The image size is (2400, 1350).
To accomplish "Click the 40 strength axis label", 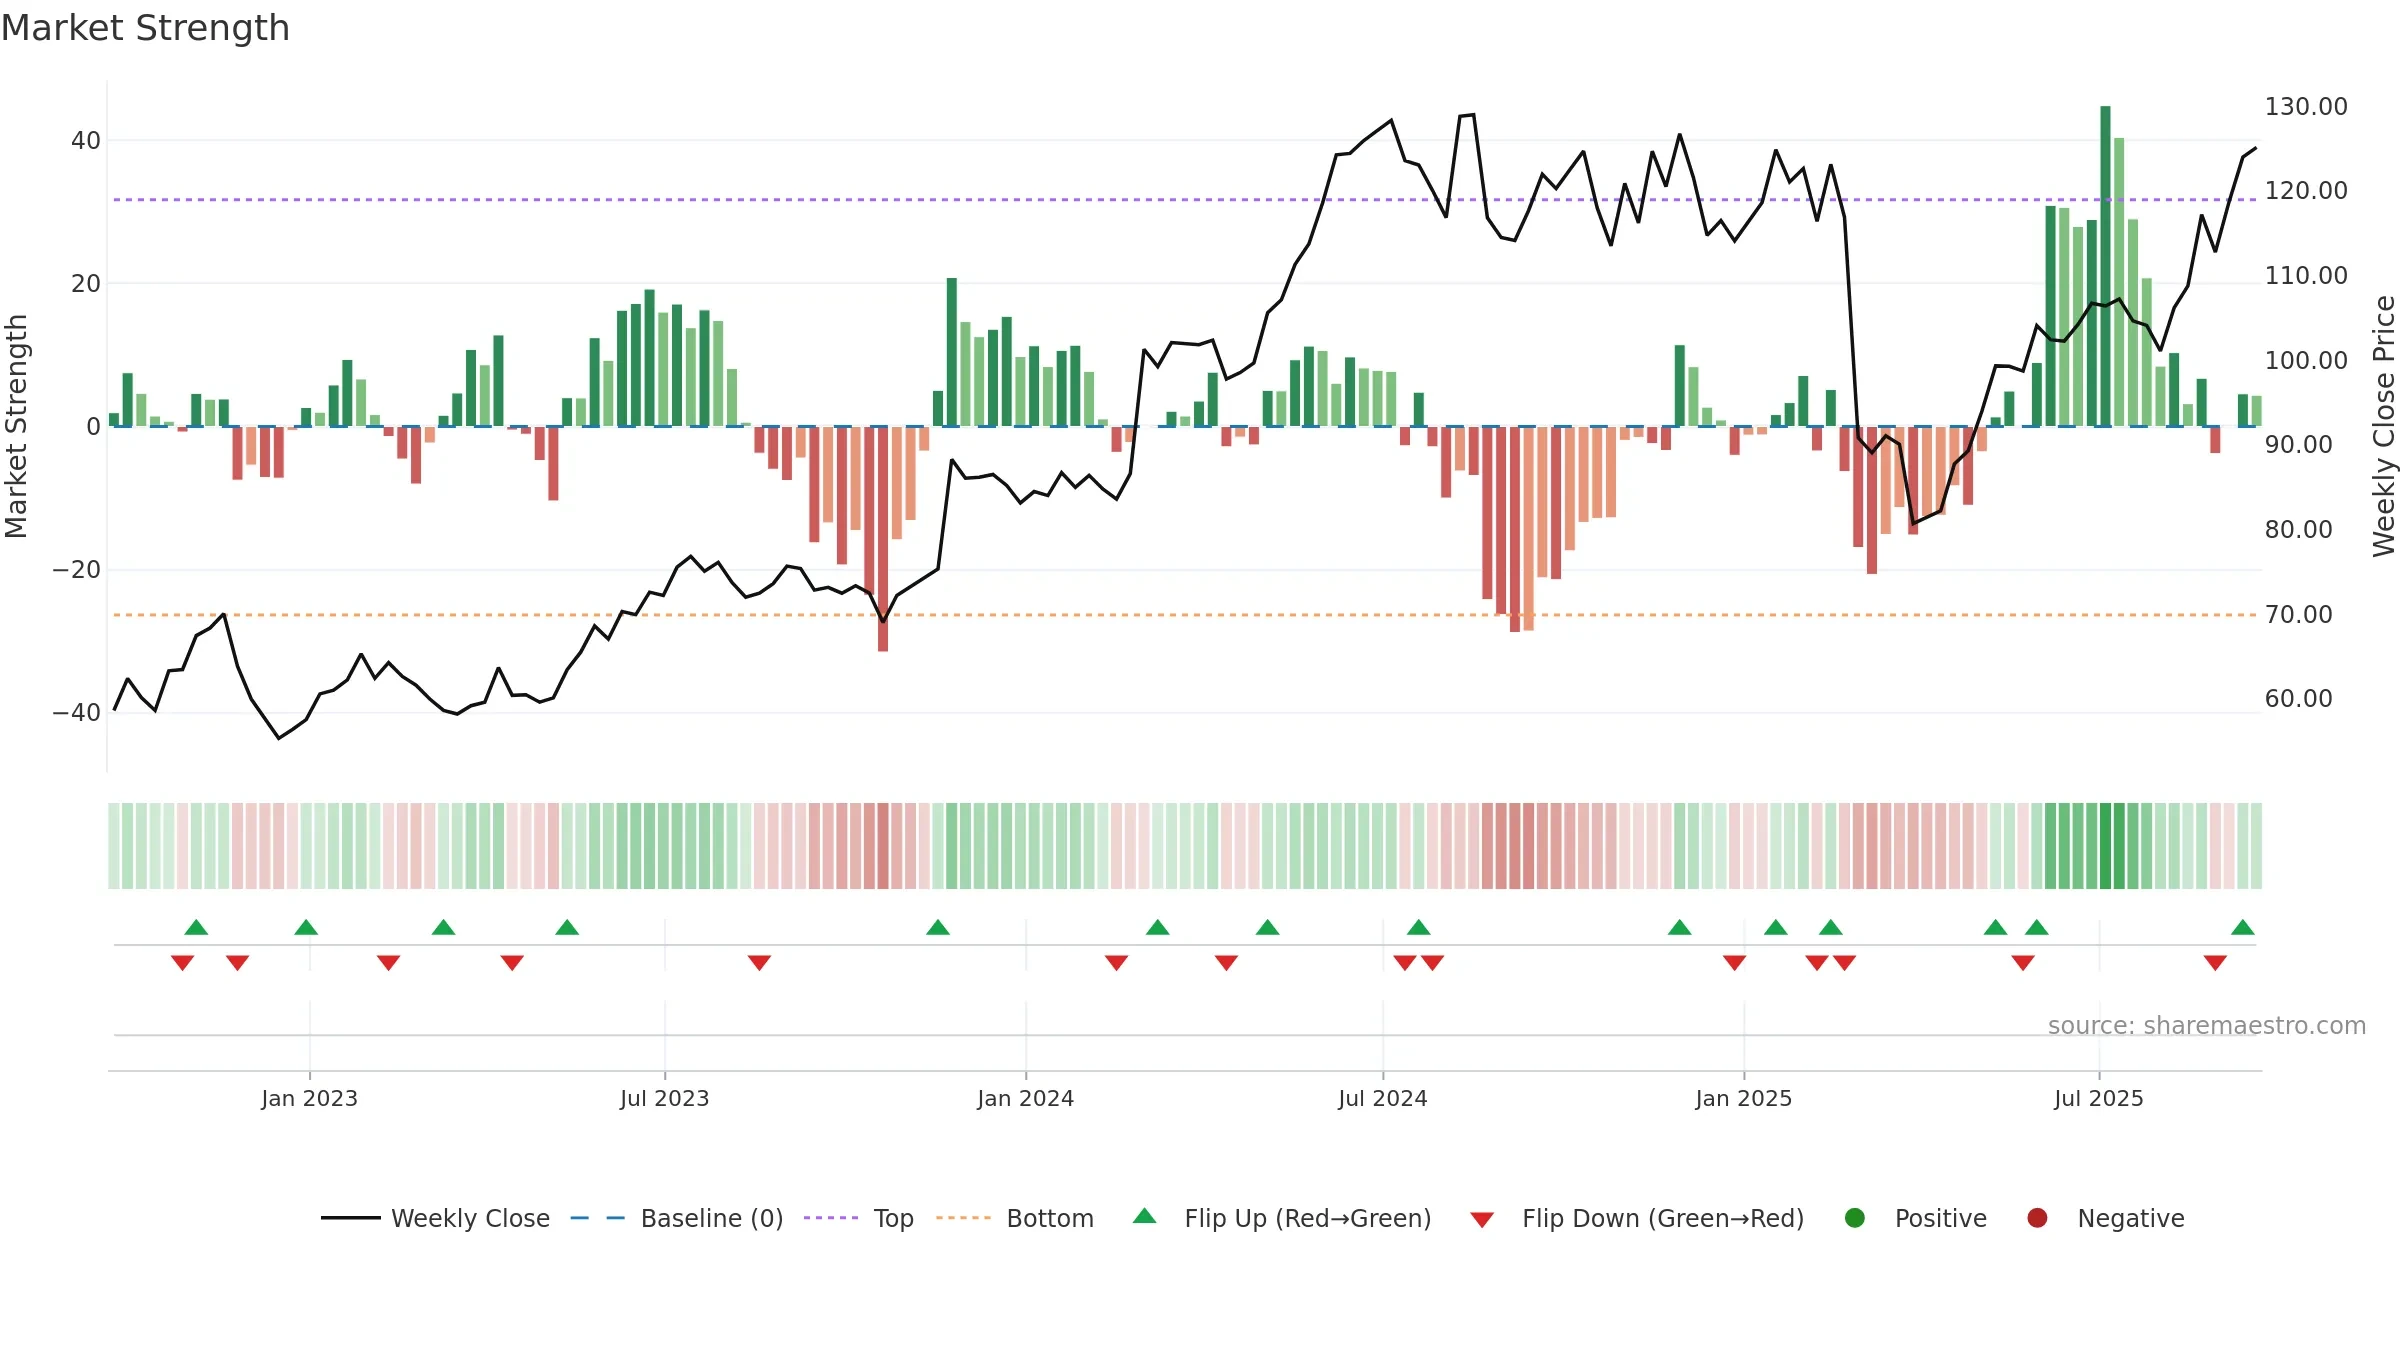I will (x=86, y=141).
